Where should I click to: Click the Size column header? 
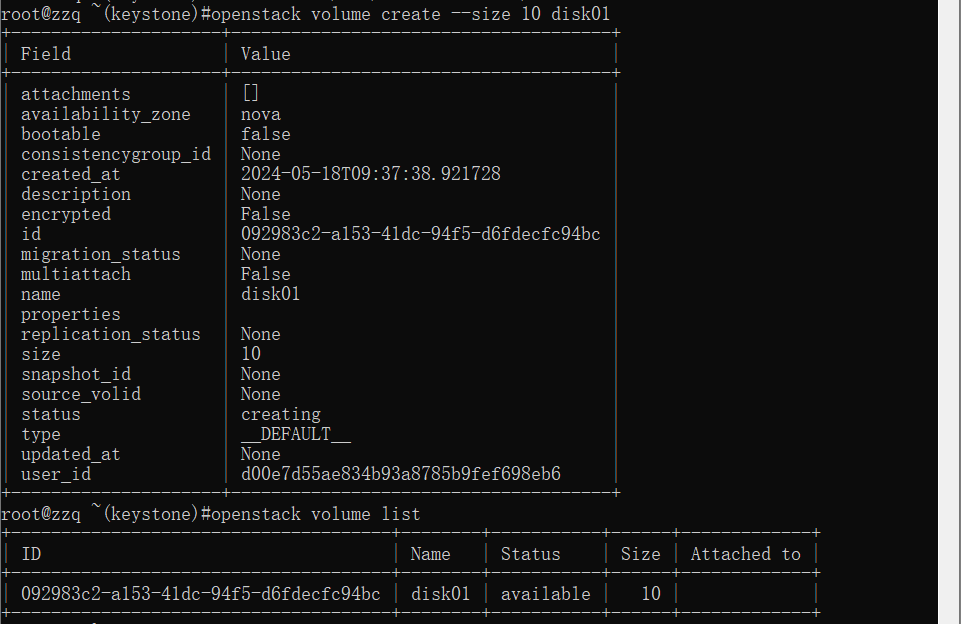pos(640,554)
